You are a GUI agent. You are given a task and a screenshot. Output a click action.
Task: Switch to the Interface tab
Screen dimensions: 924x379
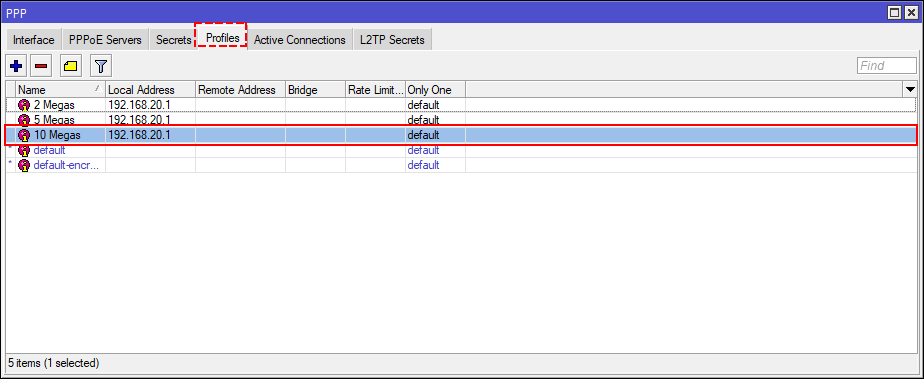click(34, 40)
